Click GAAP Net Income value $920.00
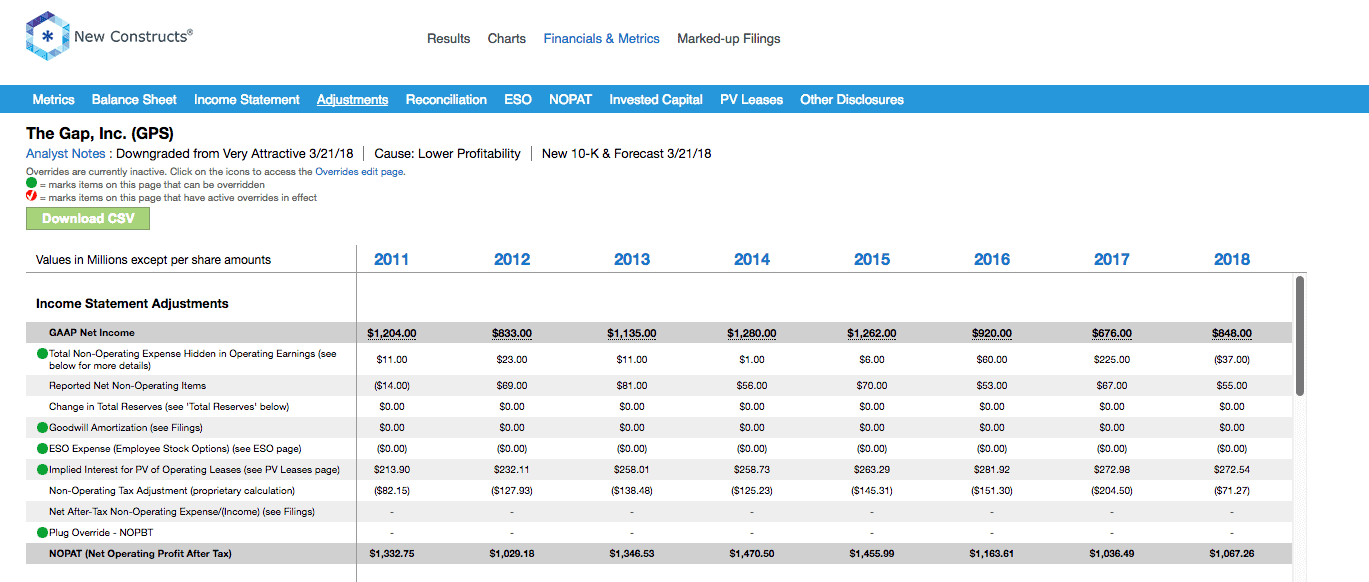Screen dimensions: 1369x582 pyautogui.click(x=991, y=333)
